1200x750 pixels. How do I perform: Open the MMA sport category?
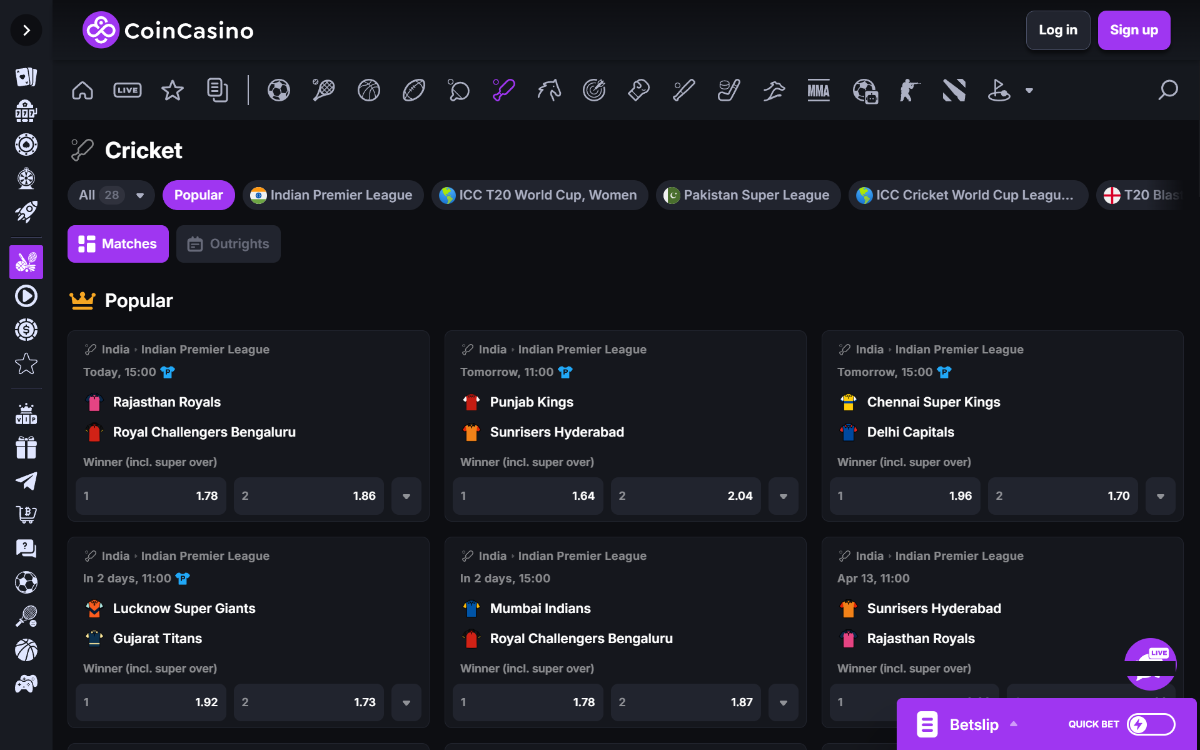coord(818,91)
